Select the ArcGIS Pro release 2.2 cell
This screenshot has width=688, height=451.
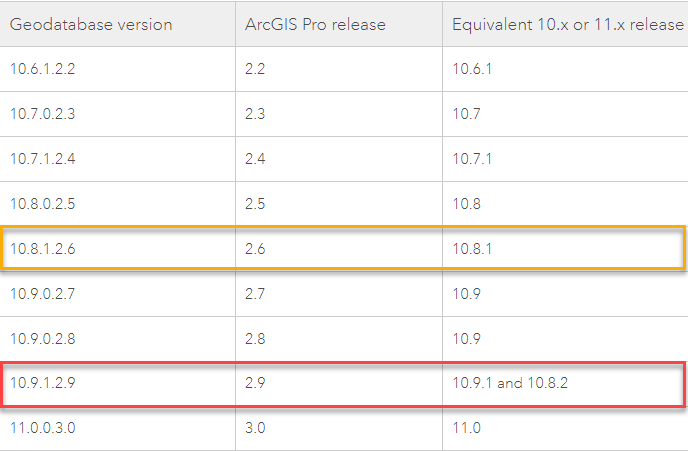pos(255,68)
